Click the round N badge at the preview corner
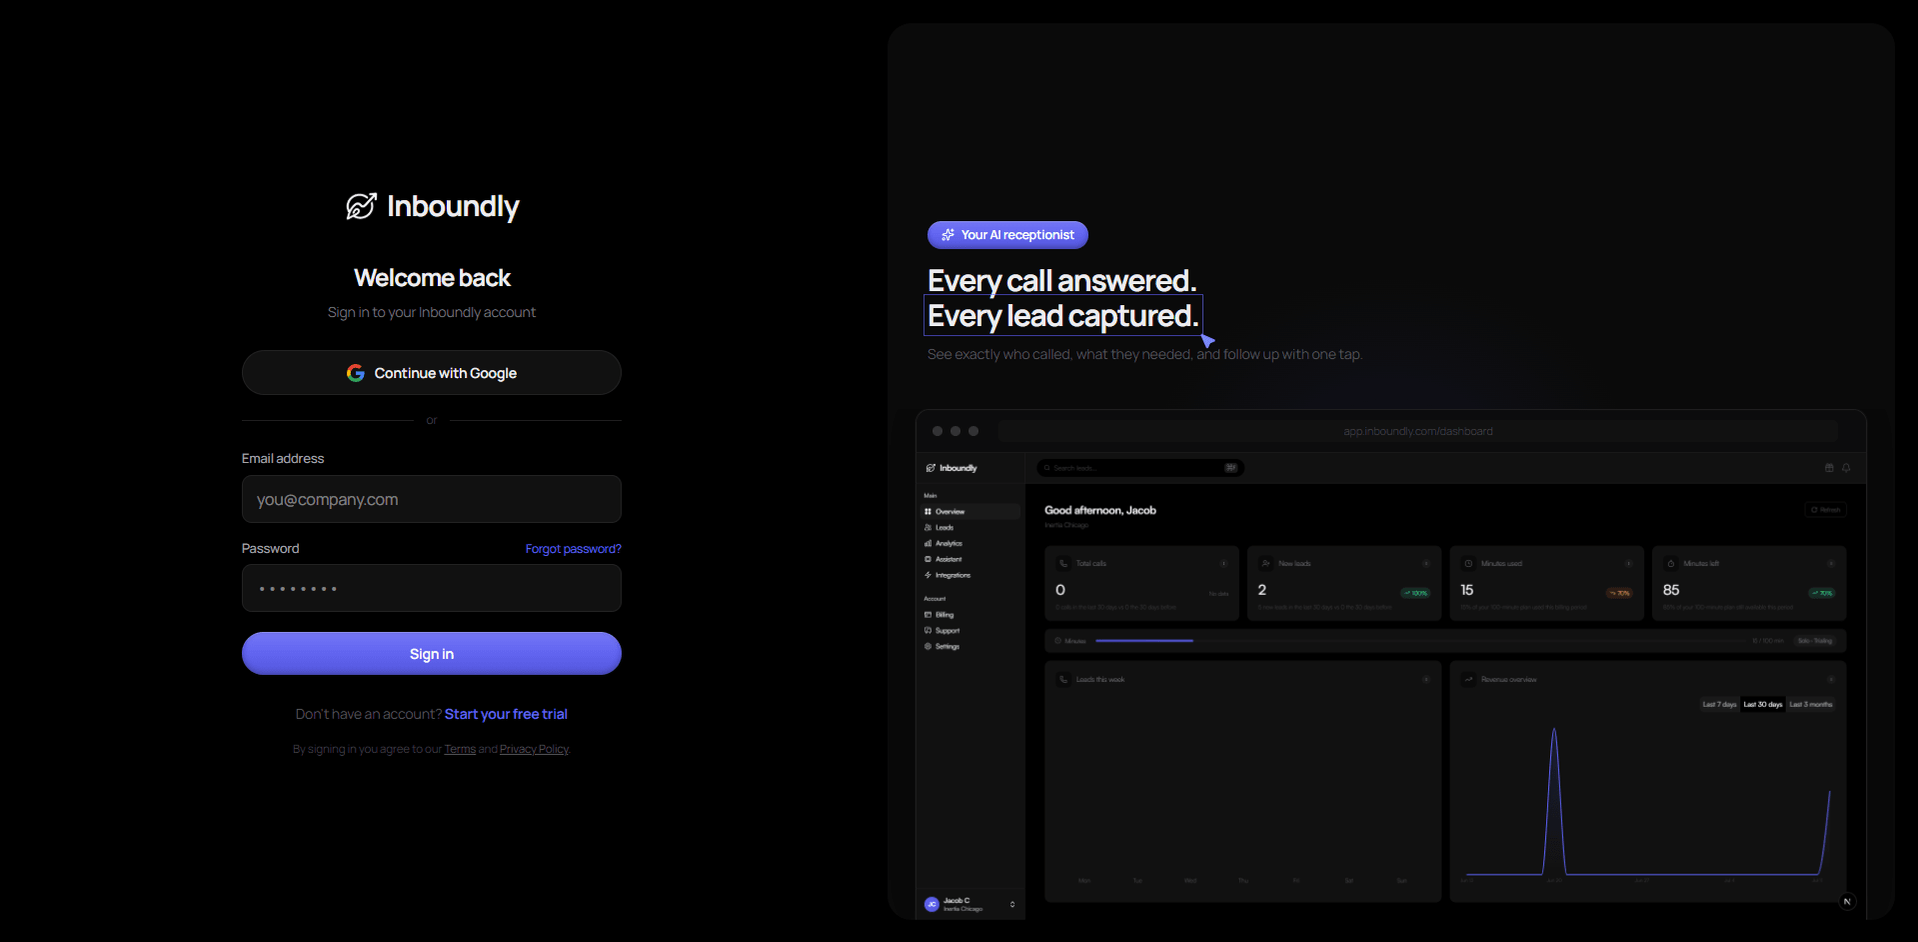1918x942 pixels. (x=1847, y=902)
